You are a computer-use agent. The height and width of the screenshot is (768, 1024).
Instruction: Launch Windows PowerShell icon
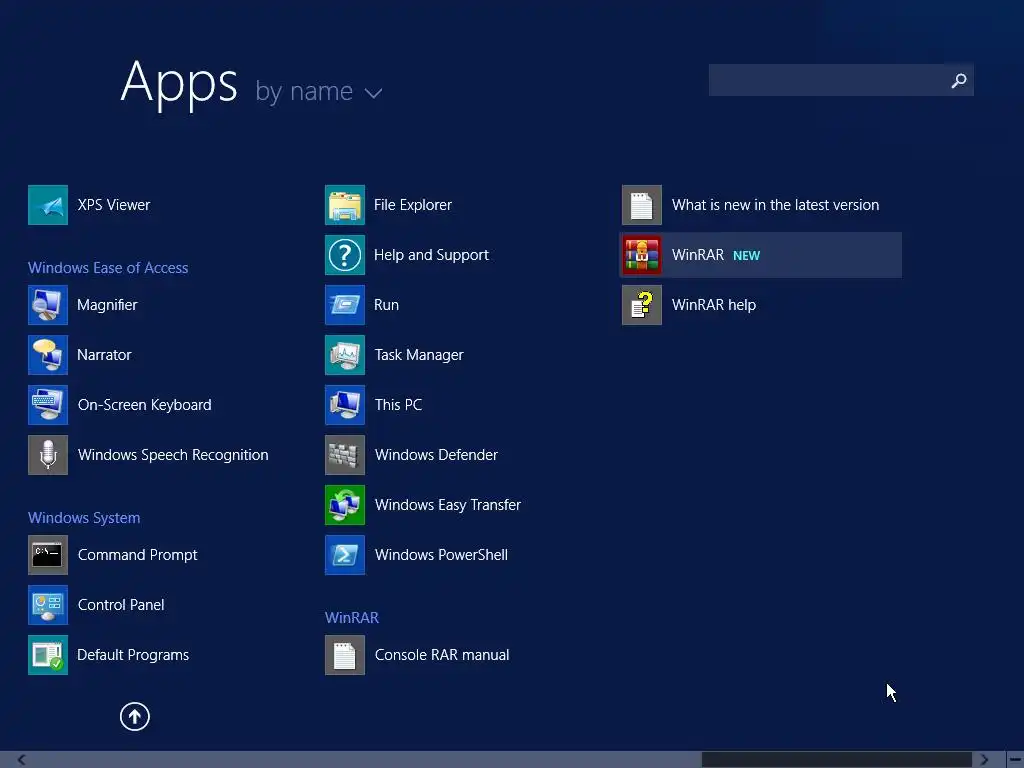pos(345,555)
